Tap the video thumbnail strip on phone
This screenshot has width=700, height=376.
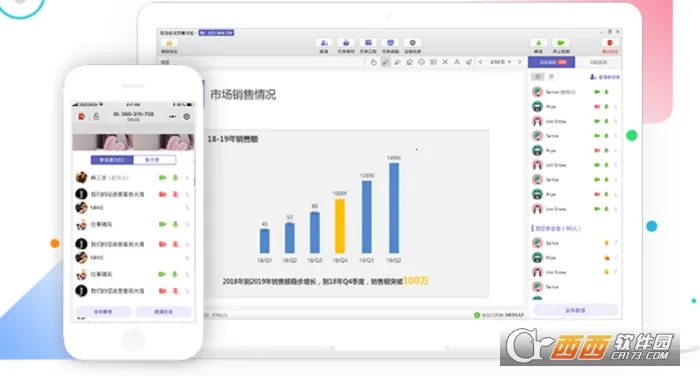pyautogui.click(x=133, y=142)
